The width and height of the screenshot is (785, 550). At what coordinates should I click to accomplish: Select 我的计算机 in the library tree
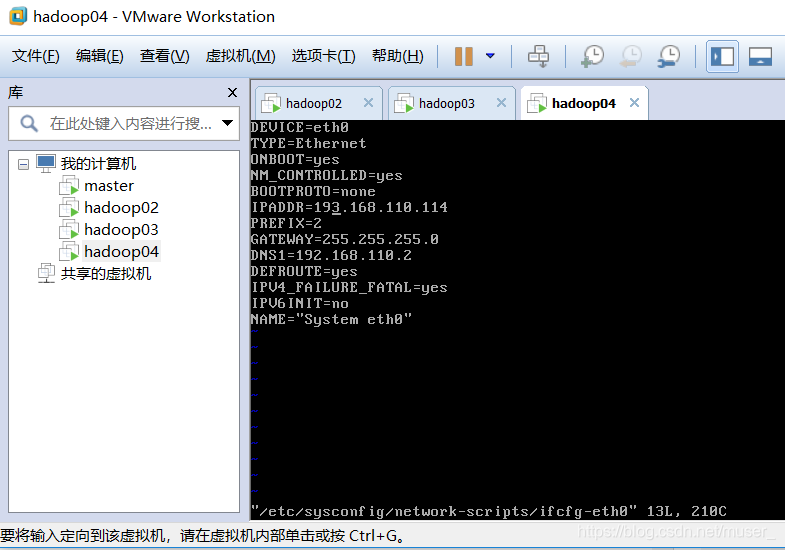tap(98, 164)
